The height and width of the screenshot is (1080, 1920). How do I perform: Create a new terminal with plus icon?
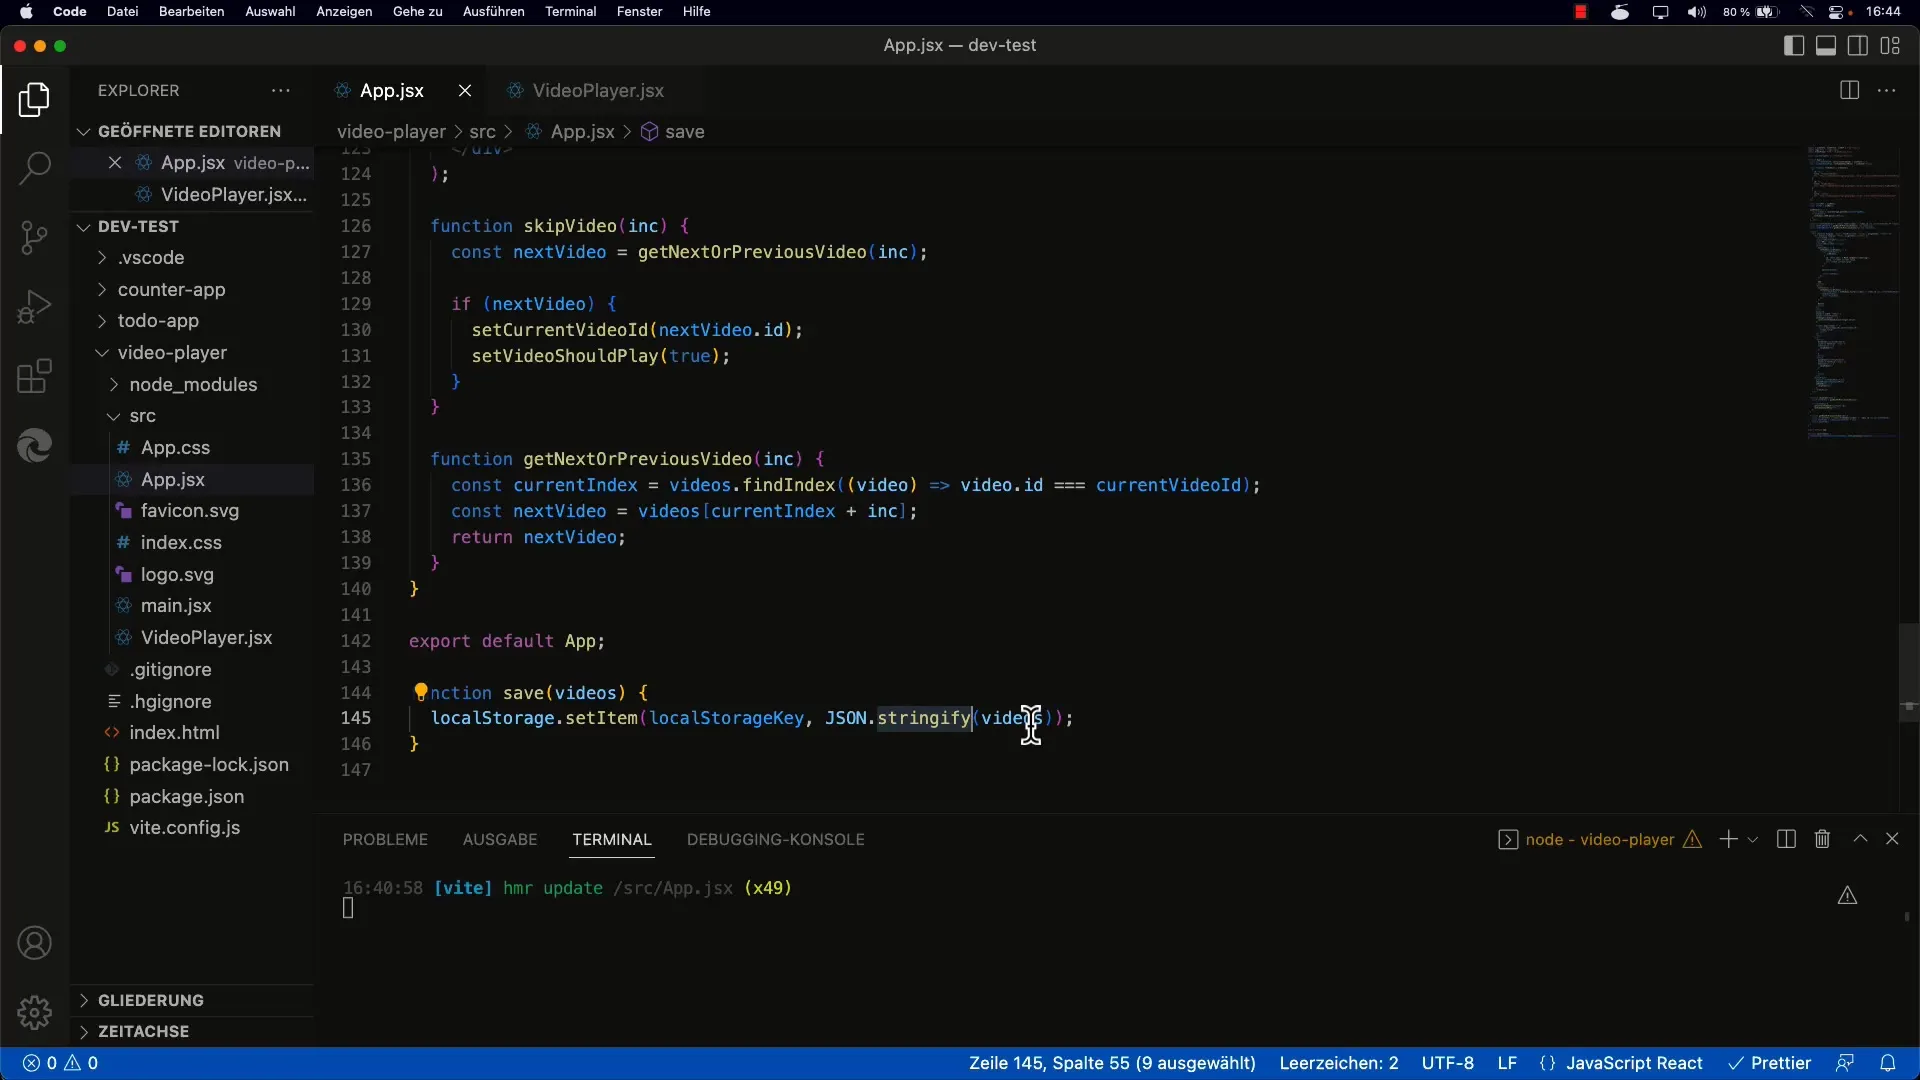point(1728,839)
